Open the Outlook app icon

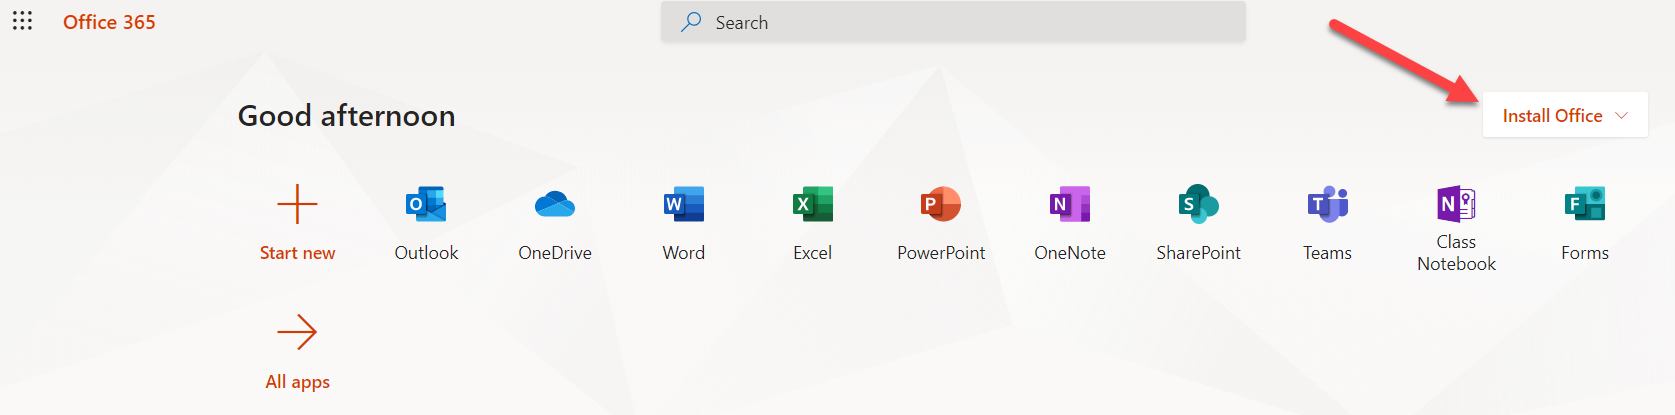coord(426,204)
